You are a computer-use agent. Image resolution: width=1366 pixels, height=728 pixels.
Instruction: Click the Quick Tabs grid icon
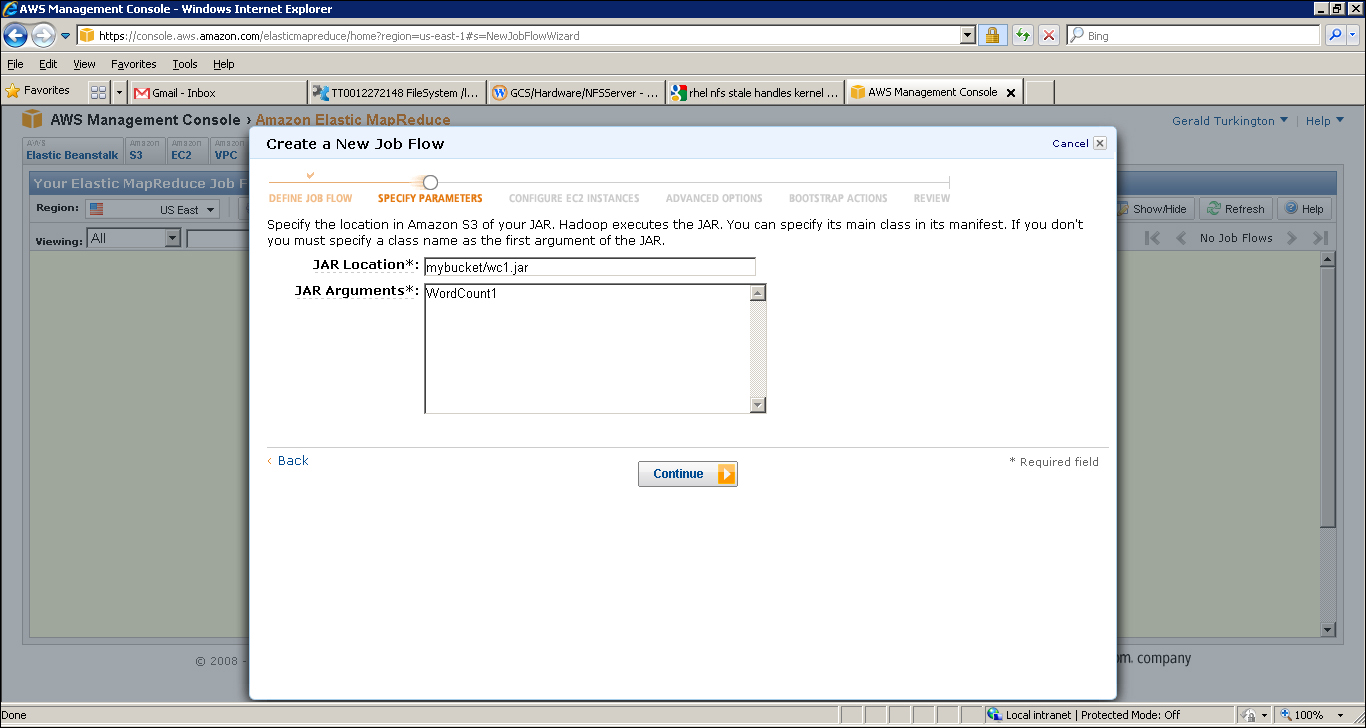point(98,92)
